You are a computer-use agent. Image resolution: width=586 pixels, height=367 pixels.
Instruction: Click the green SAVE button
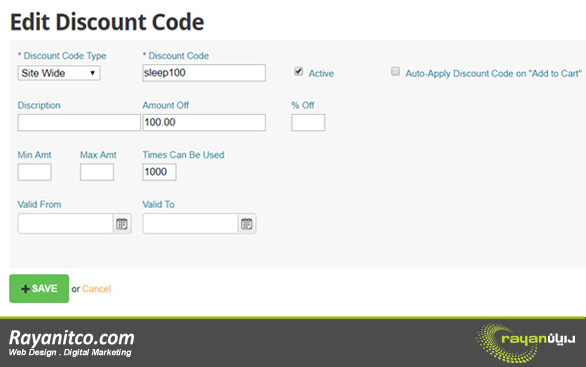point(39,289)
